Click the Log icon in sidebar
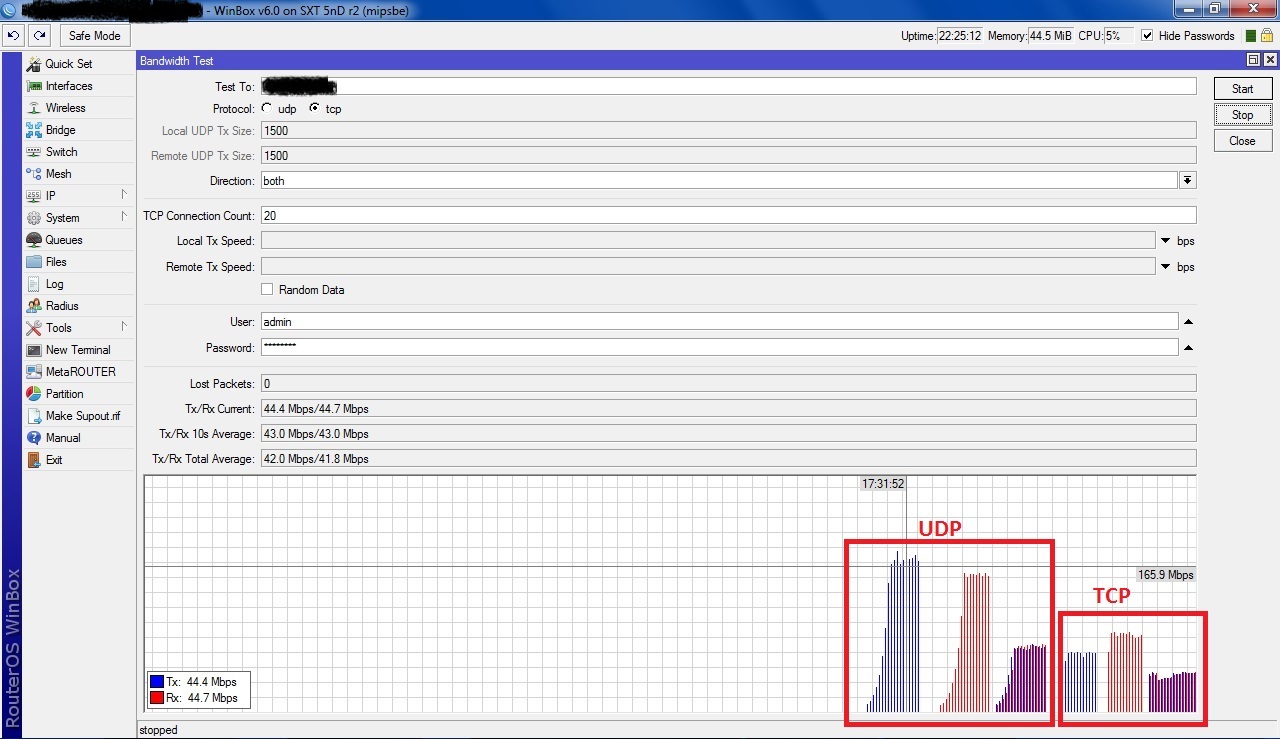 click(34, 284)
